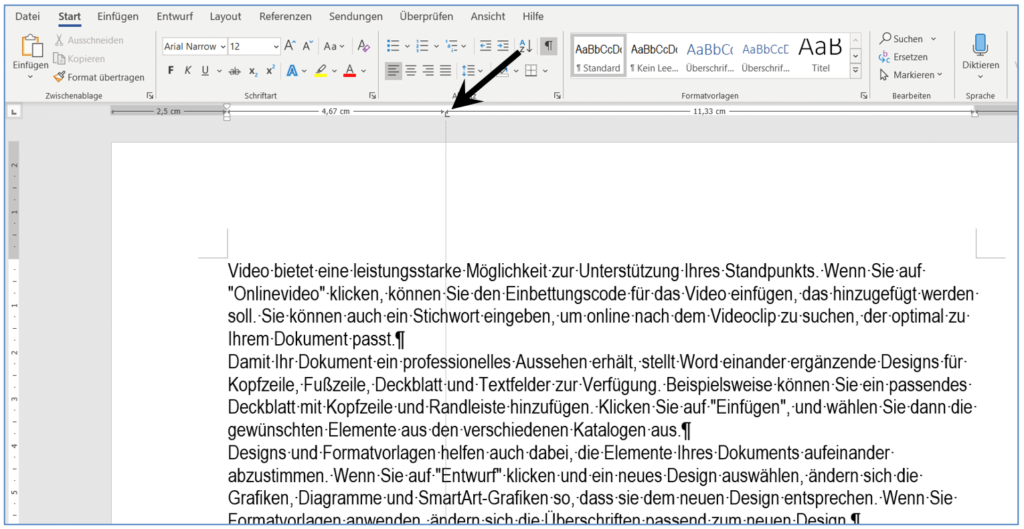Switch to Überprüfen tab
The height and width of the screenshot is (529, 1024).
427,16
